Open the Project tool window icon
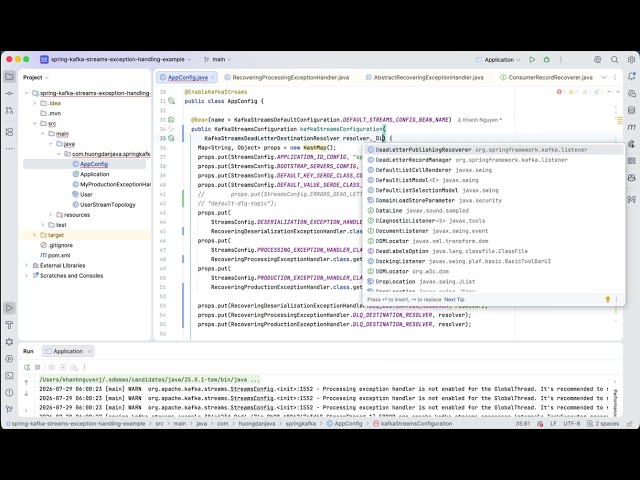This screenshot has height=480, width=640. click(x=9, y=76)
